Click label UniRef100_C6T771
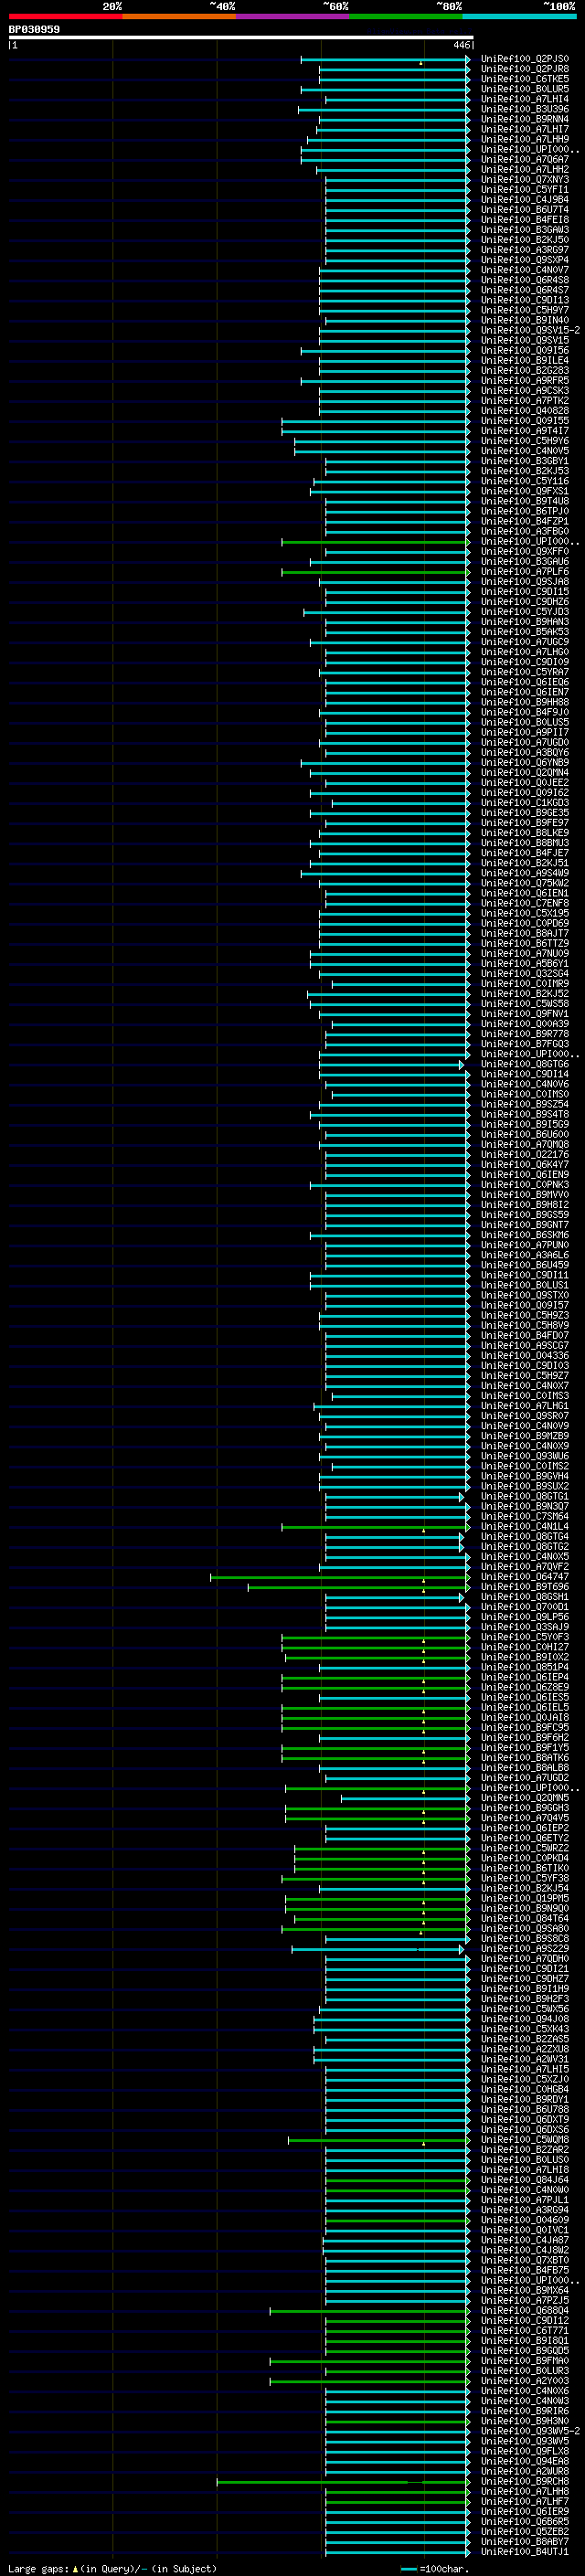Viewport: 585px width, 2576px height. click(524, 2331)
